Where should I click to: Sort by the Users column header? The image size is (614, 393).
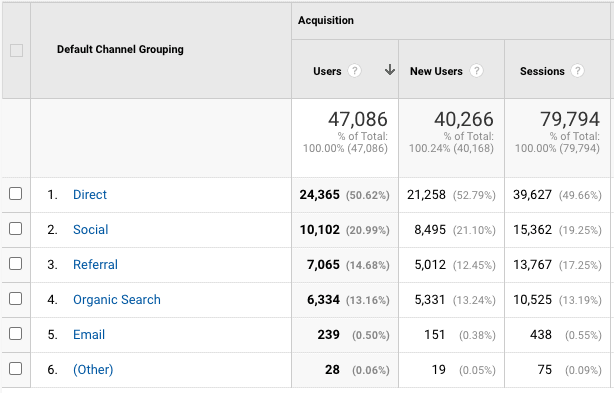pos(327,71)
